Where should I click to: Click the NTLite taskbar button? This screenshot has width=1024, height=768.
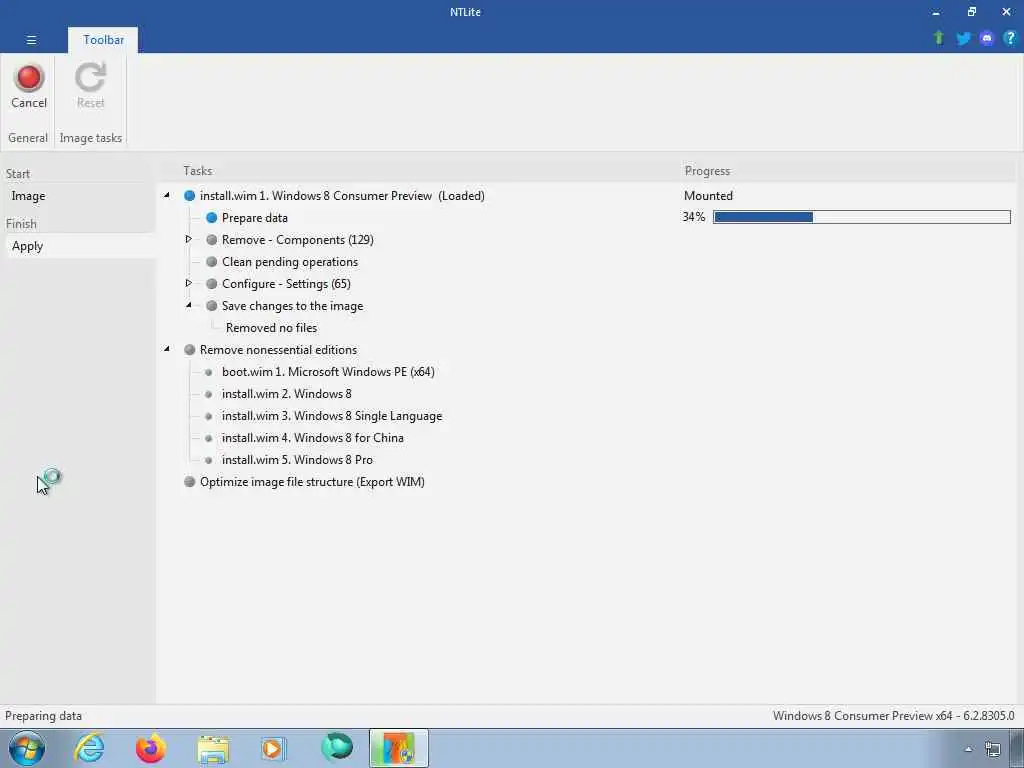(398, 748)
